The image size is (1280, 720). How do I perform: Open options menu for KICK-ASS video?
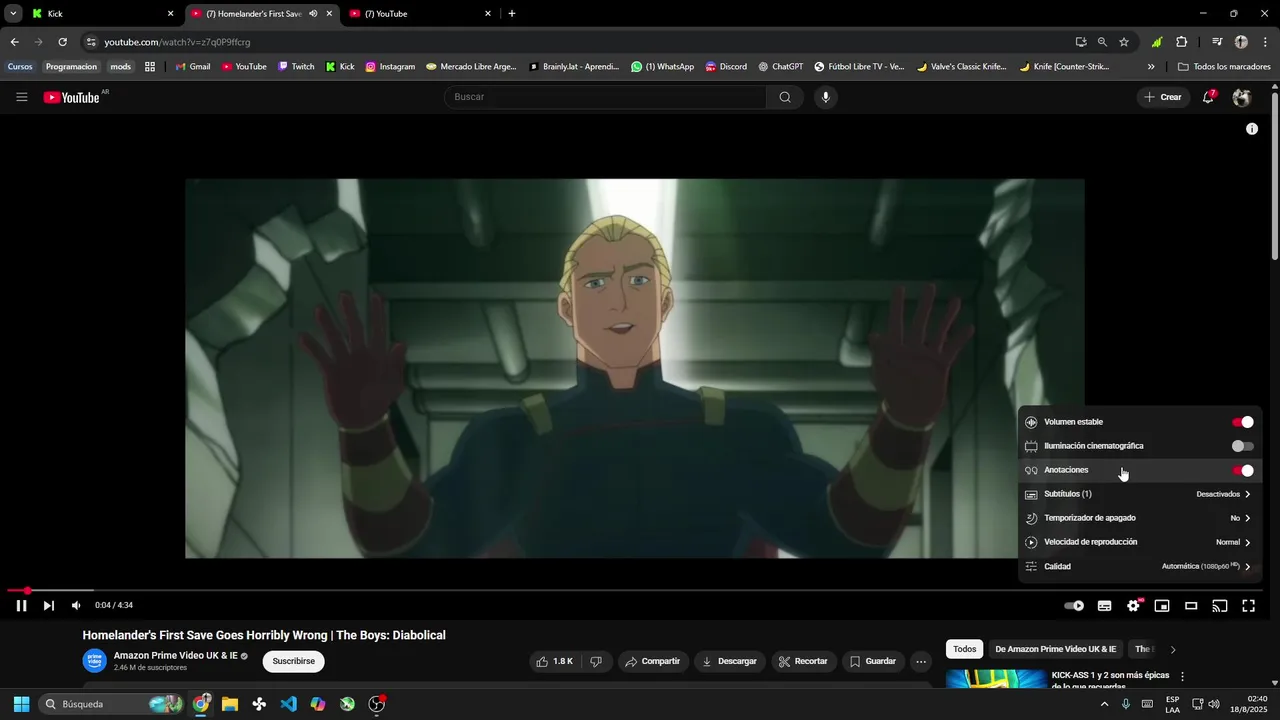point(1182,677)
